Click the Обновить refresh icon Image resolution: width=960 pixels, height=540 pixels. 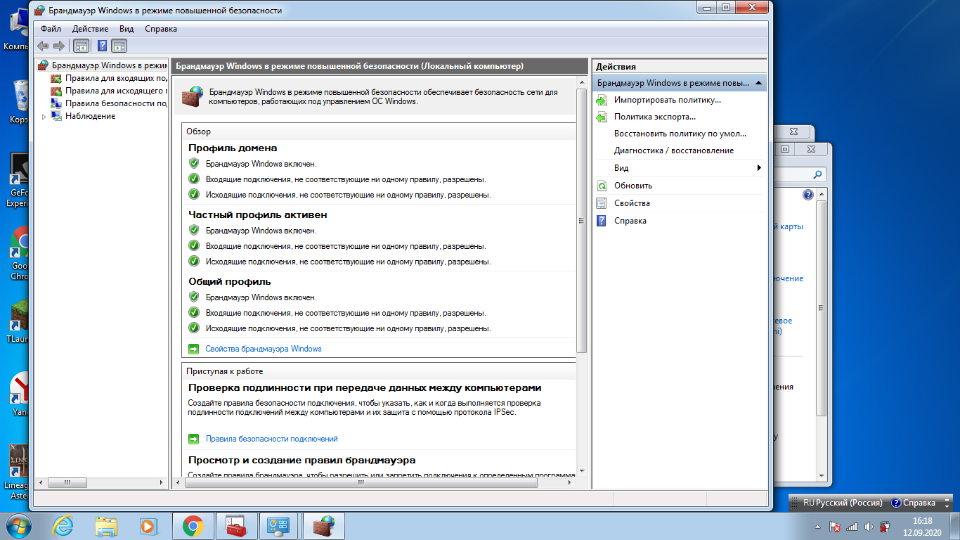(602, 186)
